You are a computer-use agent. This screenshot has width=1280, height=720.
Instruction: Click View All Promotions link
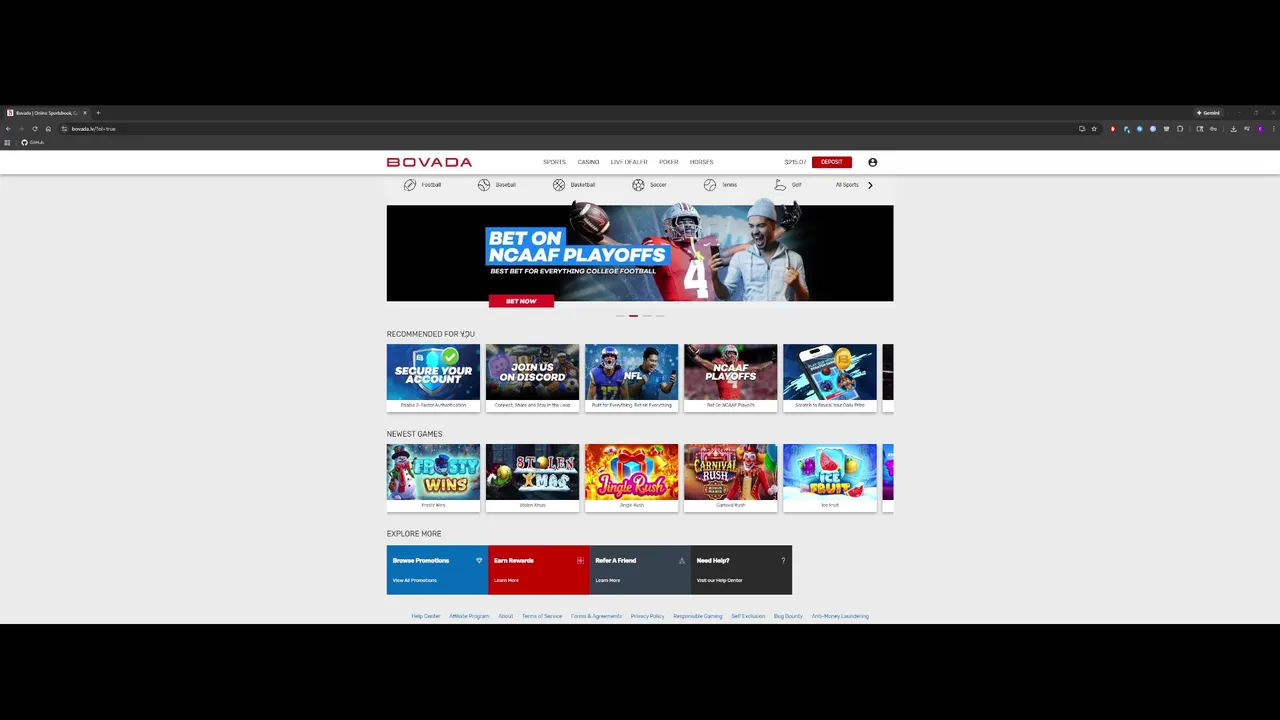click(x=414, y=580)
